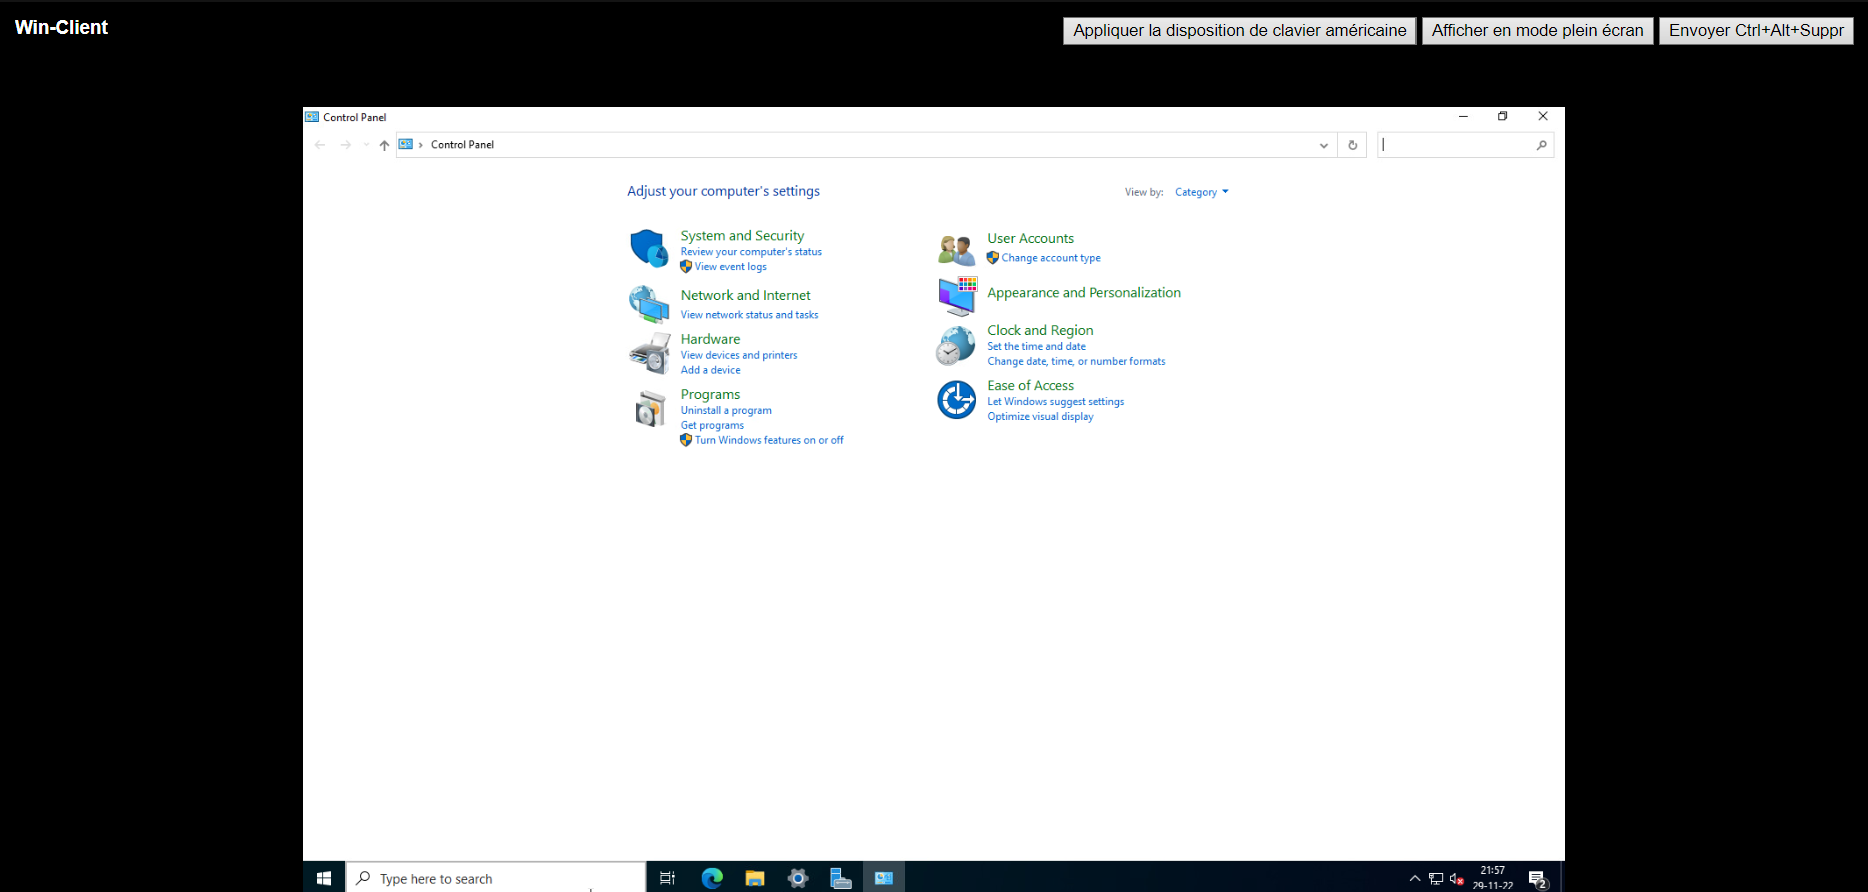Image resolution: width=1868 pixels, height=892 pixels.
Task: Open the Appearance and Personalization monitor icon
Action: click(x=957, y=296)
